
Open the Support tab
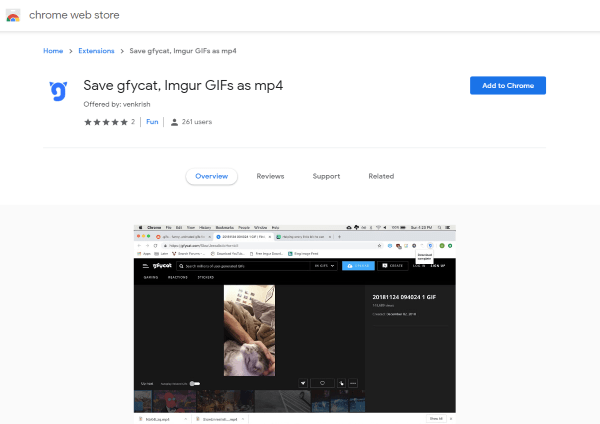(x=326, y=176)
